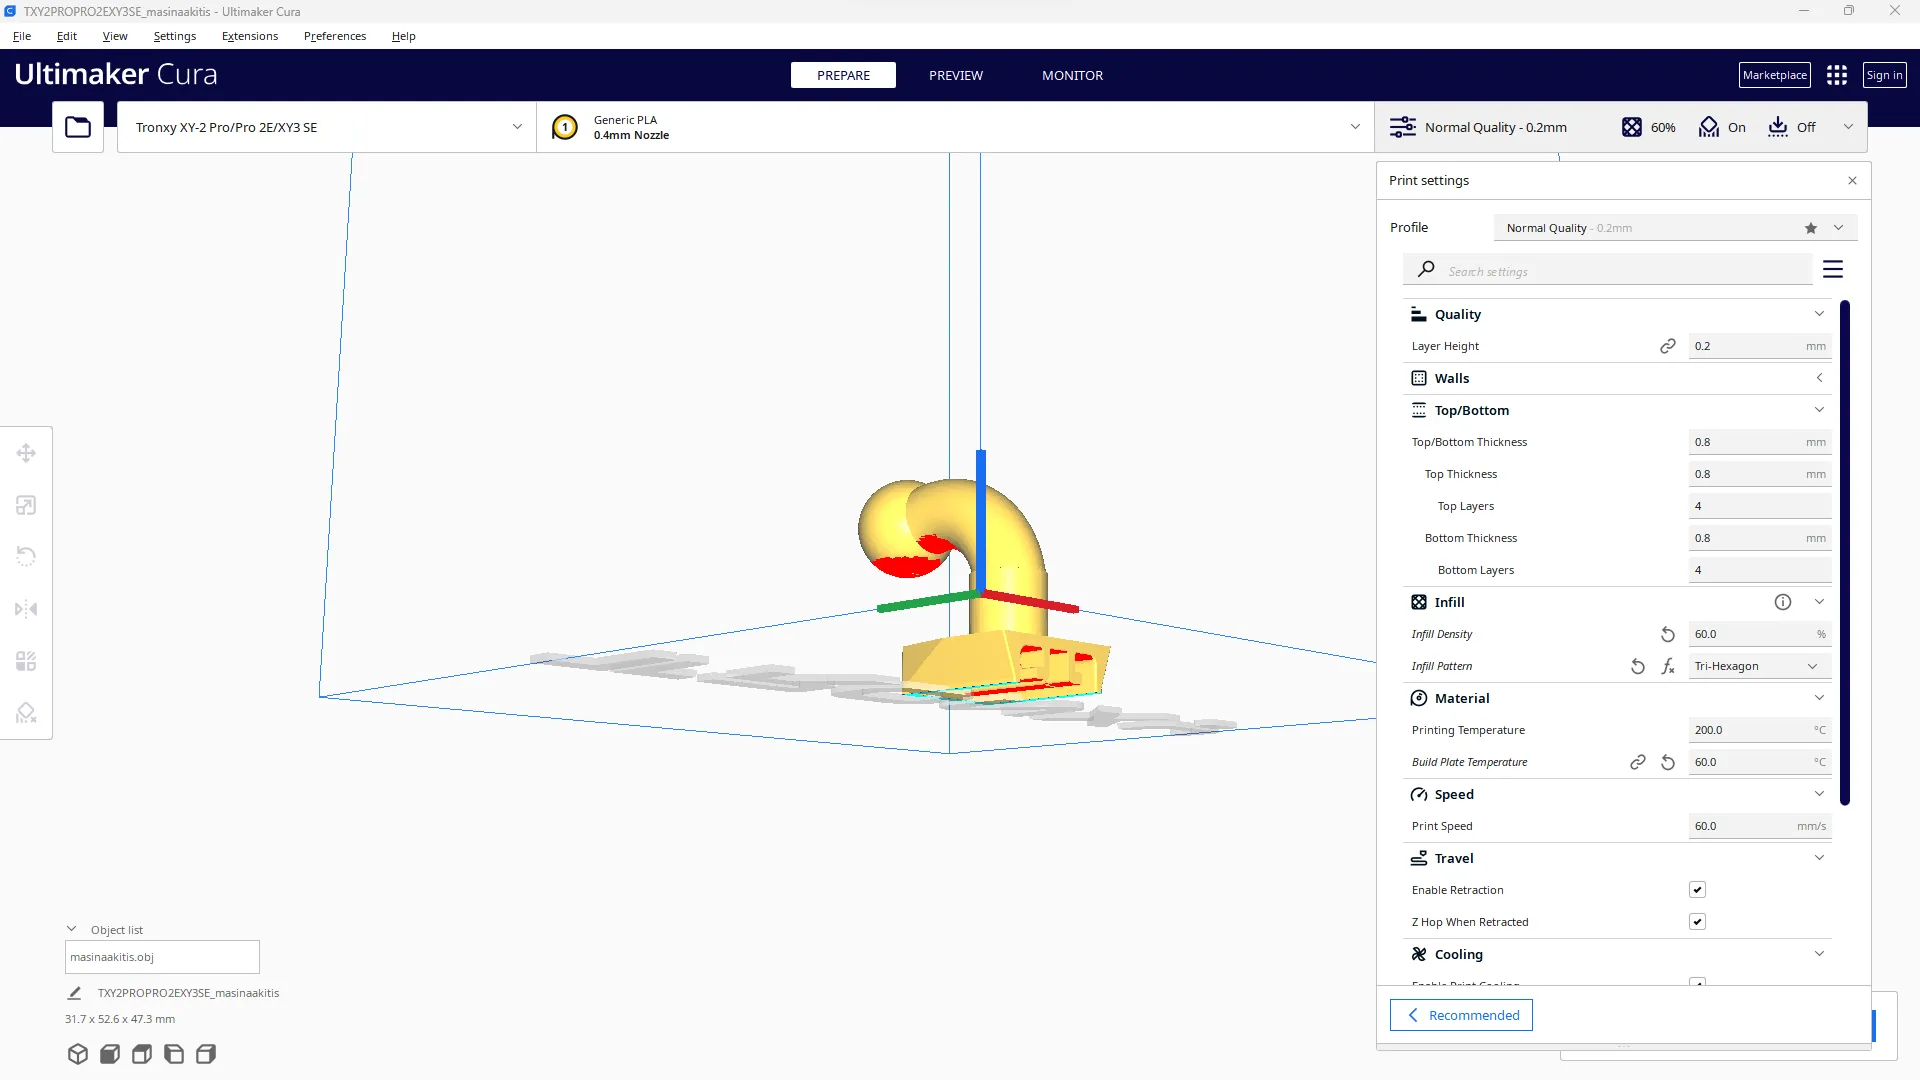Open the settings visibility hamburger menu
The image size is (1920, 1080).
tap(1832, 269)
